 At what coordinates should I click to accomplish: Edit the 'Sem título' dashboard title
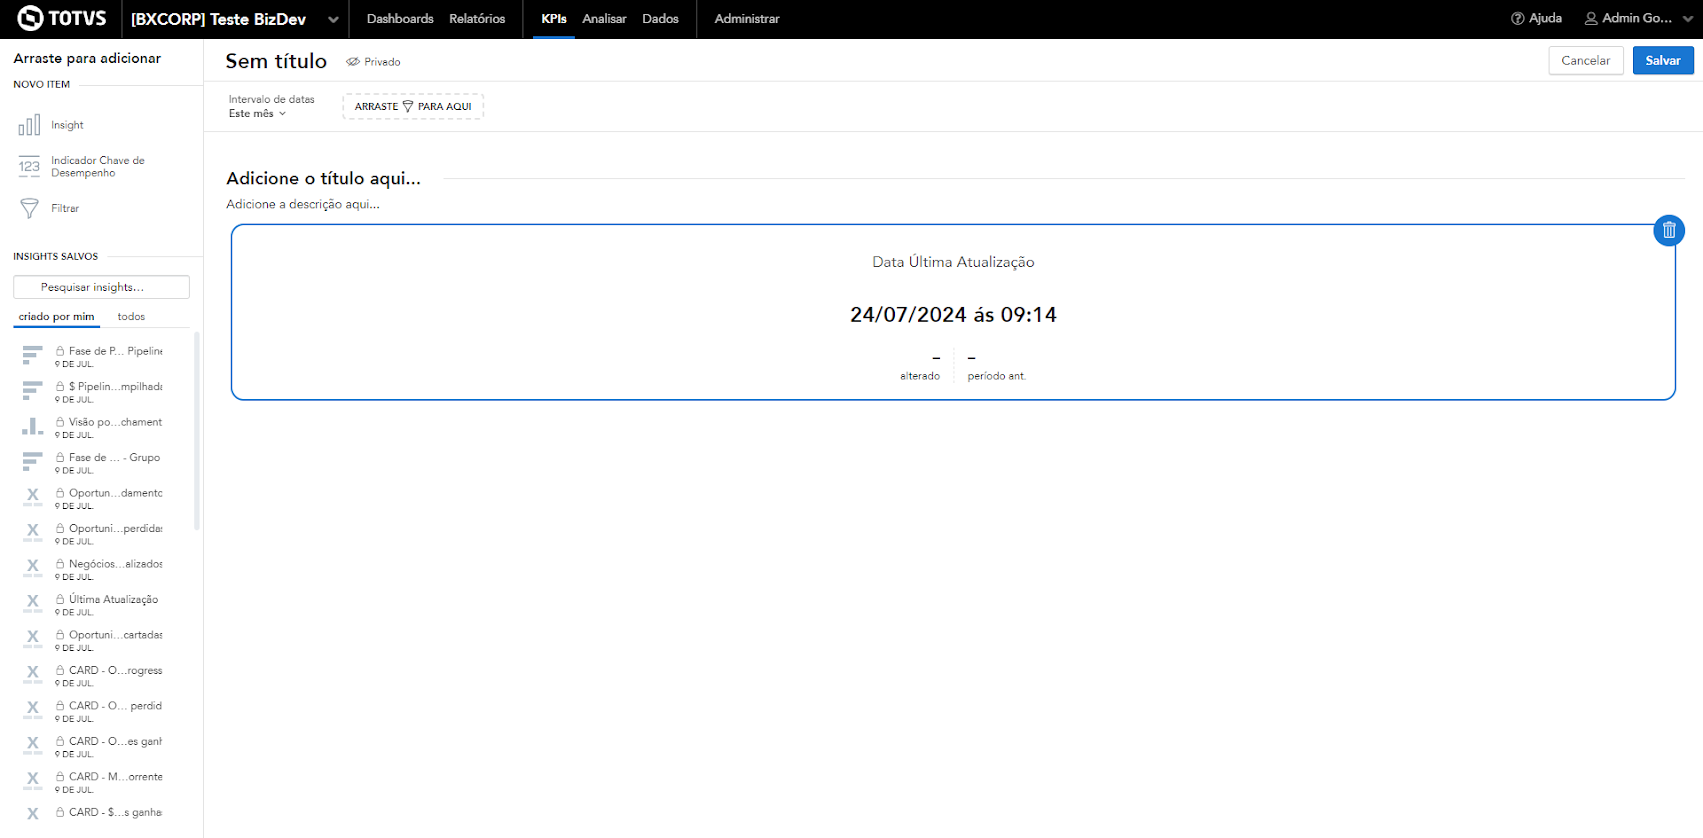point(276,61)
